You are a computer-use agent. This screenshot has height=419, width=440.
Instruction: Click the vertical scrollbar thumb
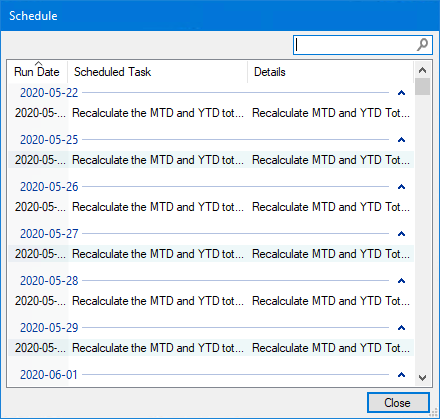(422, 87)
